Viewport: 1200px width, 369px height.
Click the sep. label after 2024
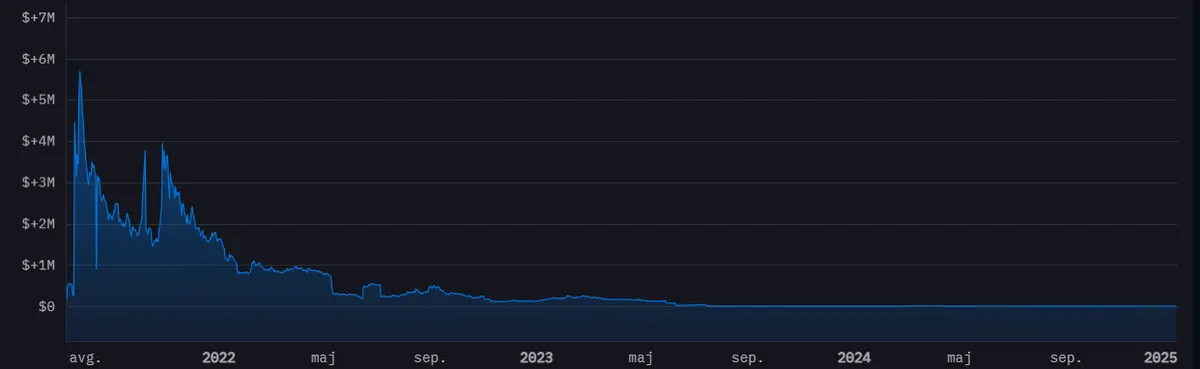[x=1066, y=357]
